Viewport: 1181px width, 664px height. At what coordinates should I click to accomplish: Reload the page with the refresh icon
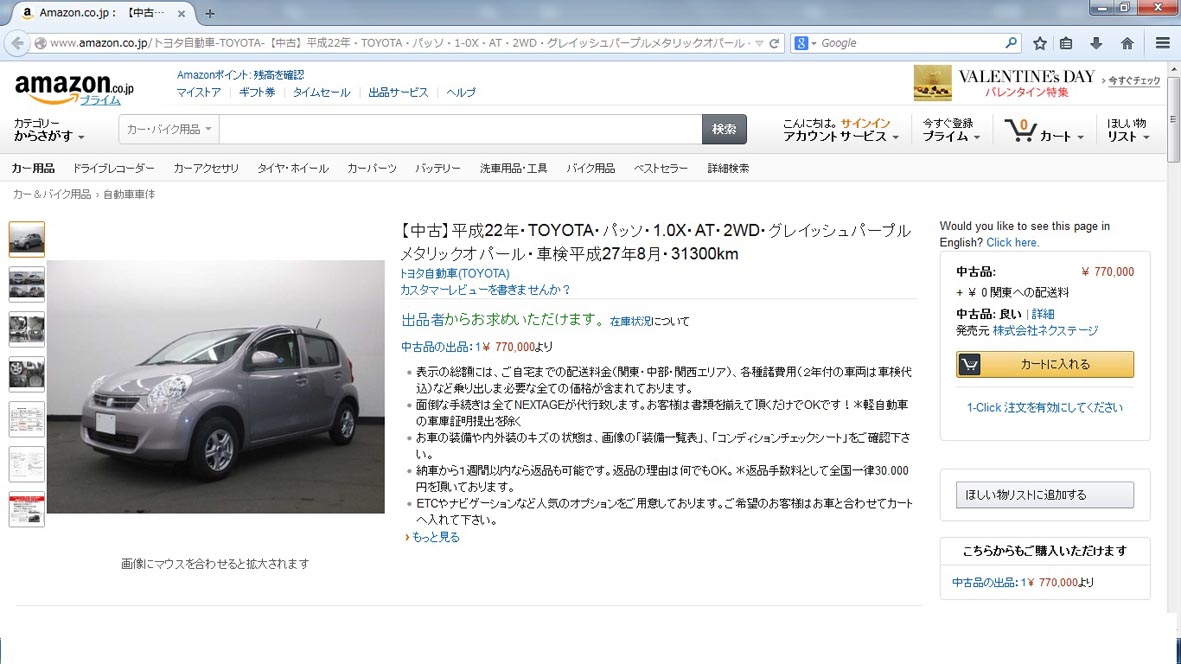774,43
